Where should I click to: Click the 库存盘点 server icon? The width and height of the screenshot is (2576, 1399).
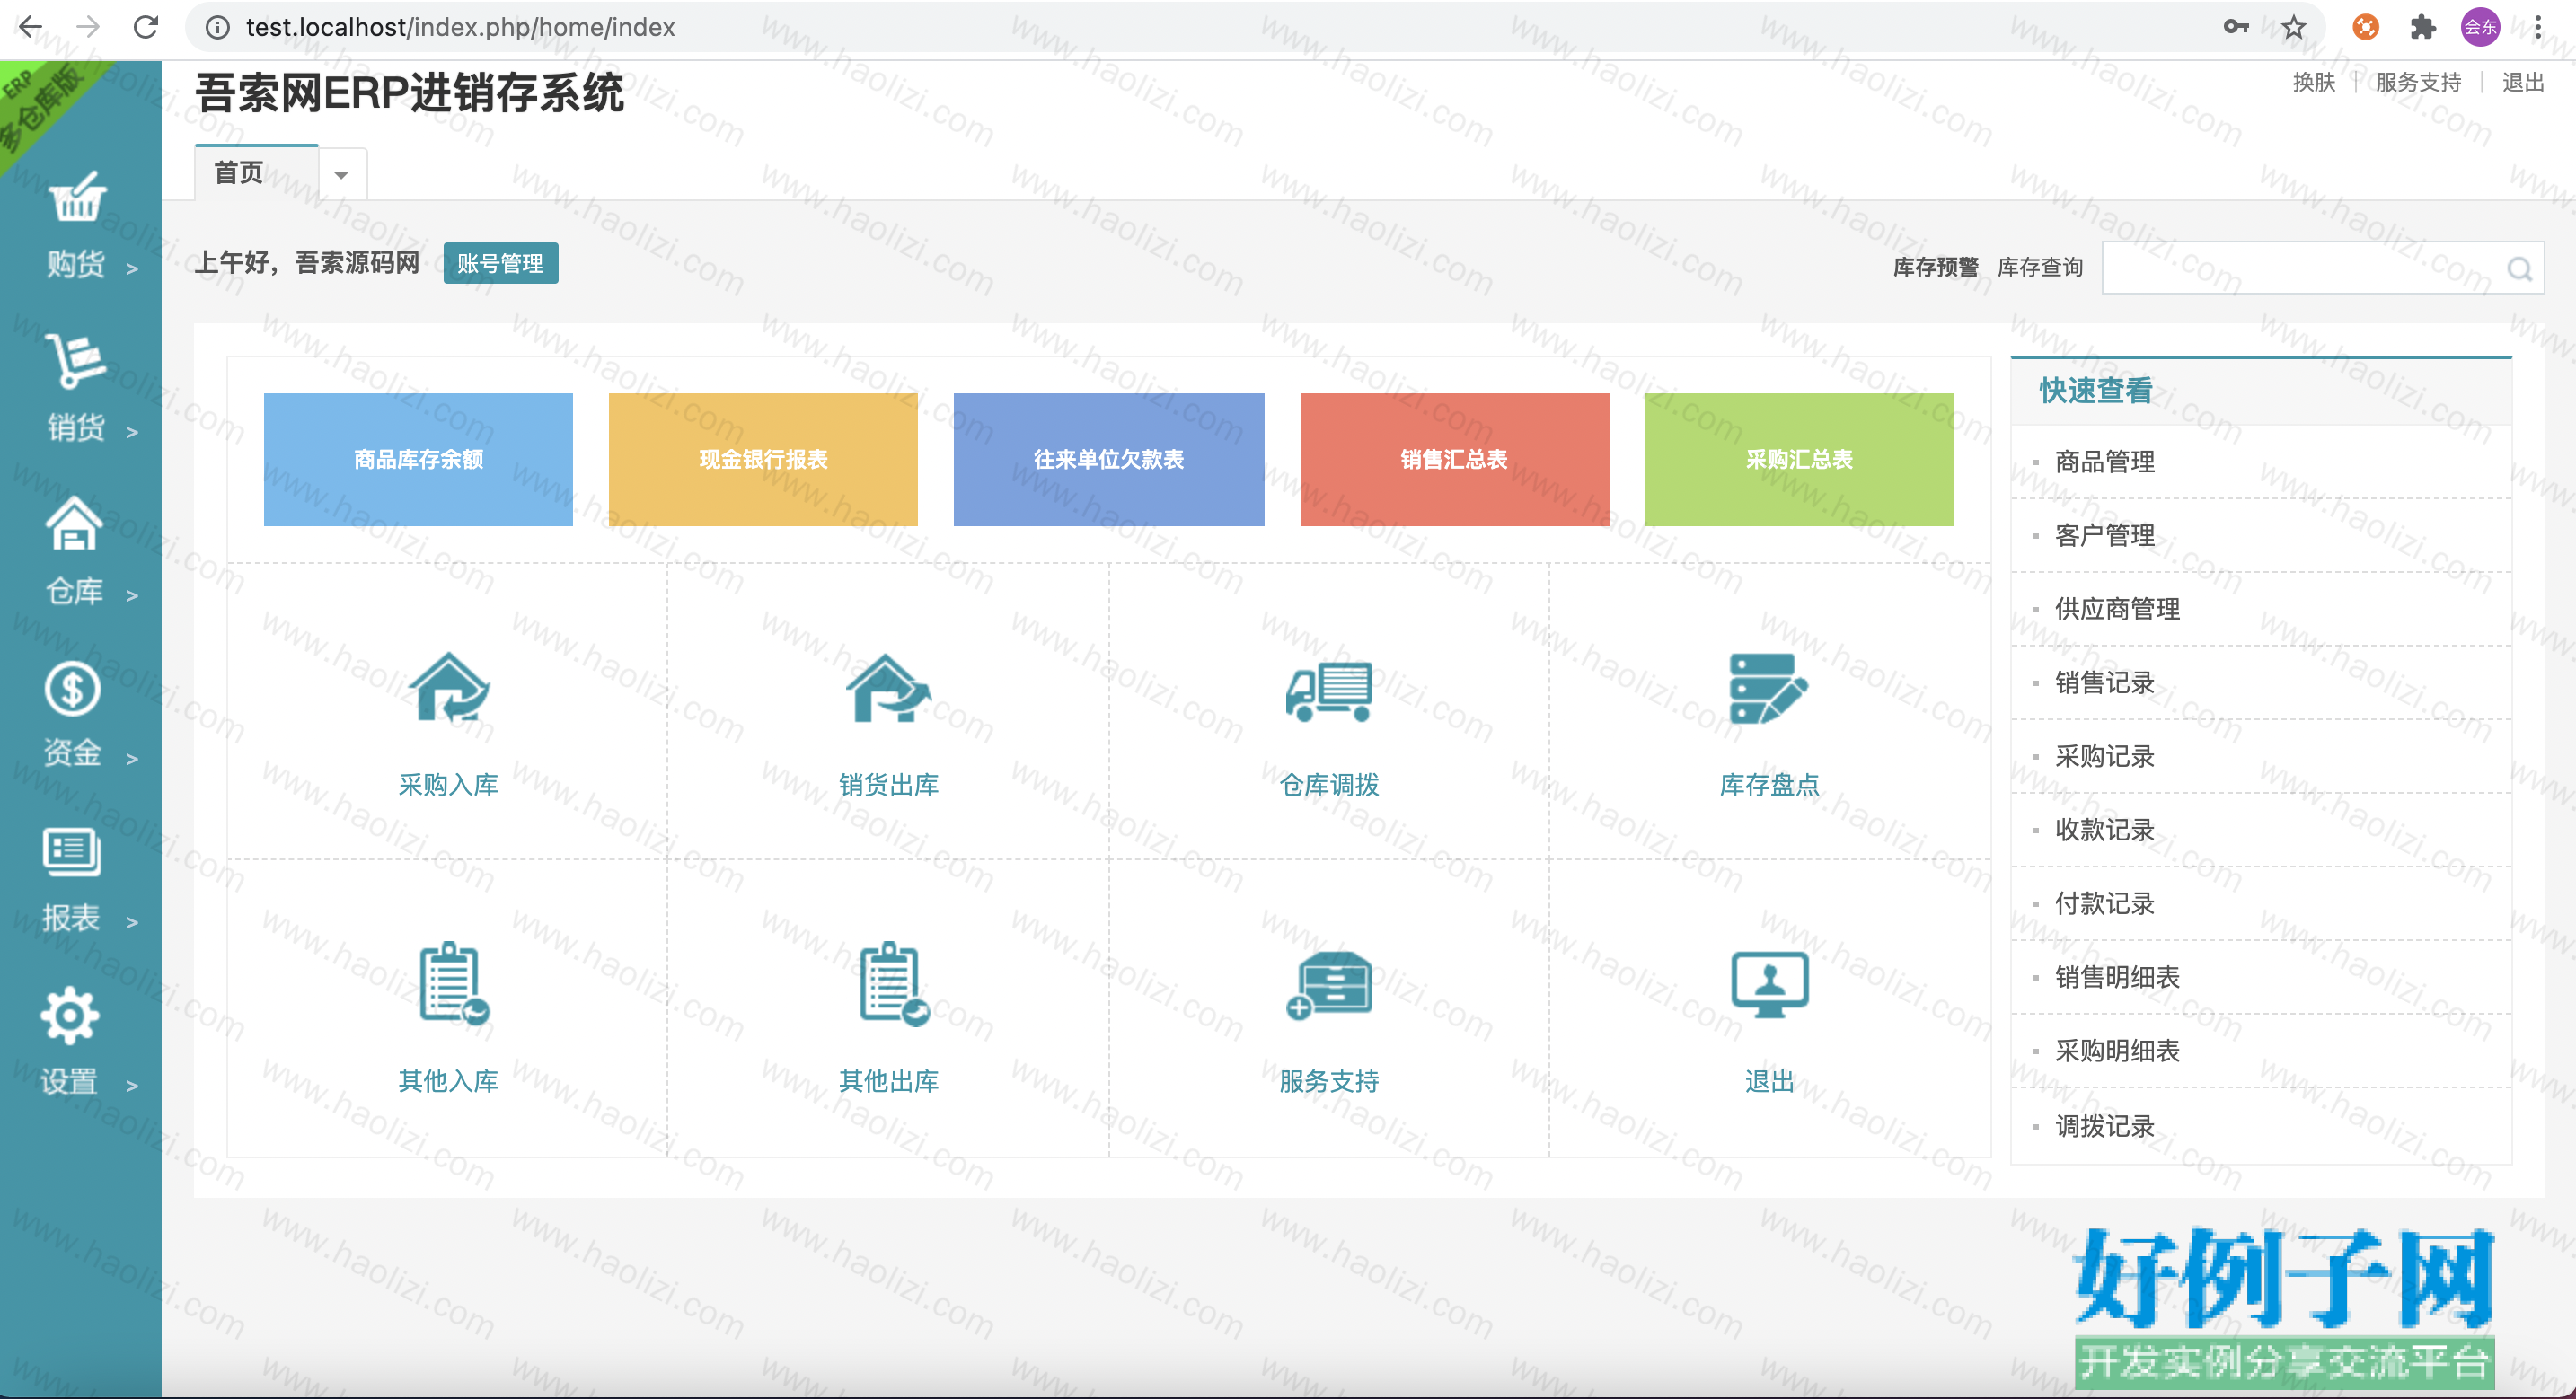point(1768,688)
